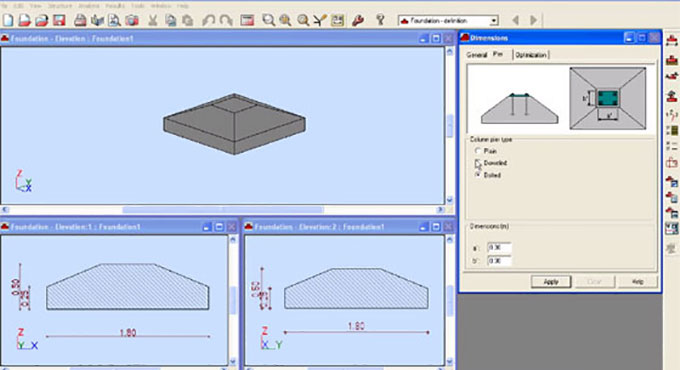The height and width of the screenshot is (370, 680).
Task: Click the grayed forward arrow near layout selector
Action: tap(533, 20)
